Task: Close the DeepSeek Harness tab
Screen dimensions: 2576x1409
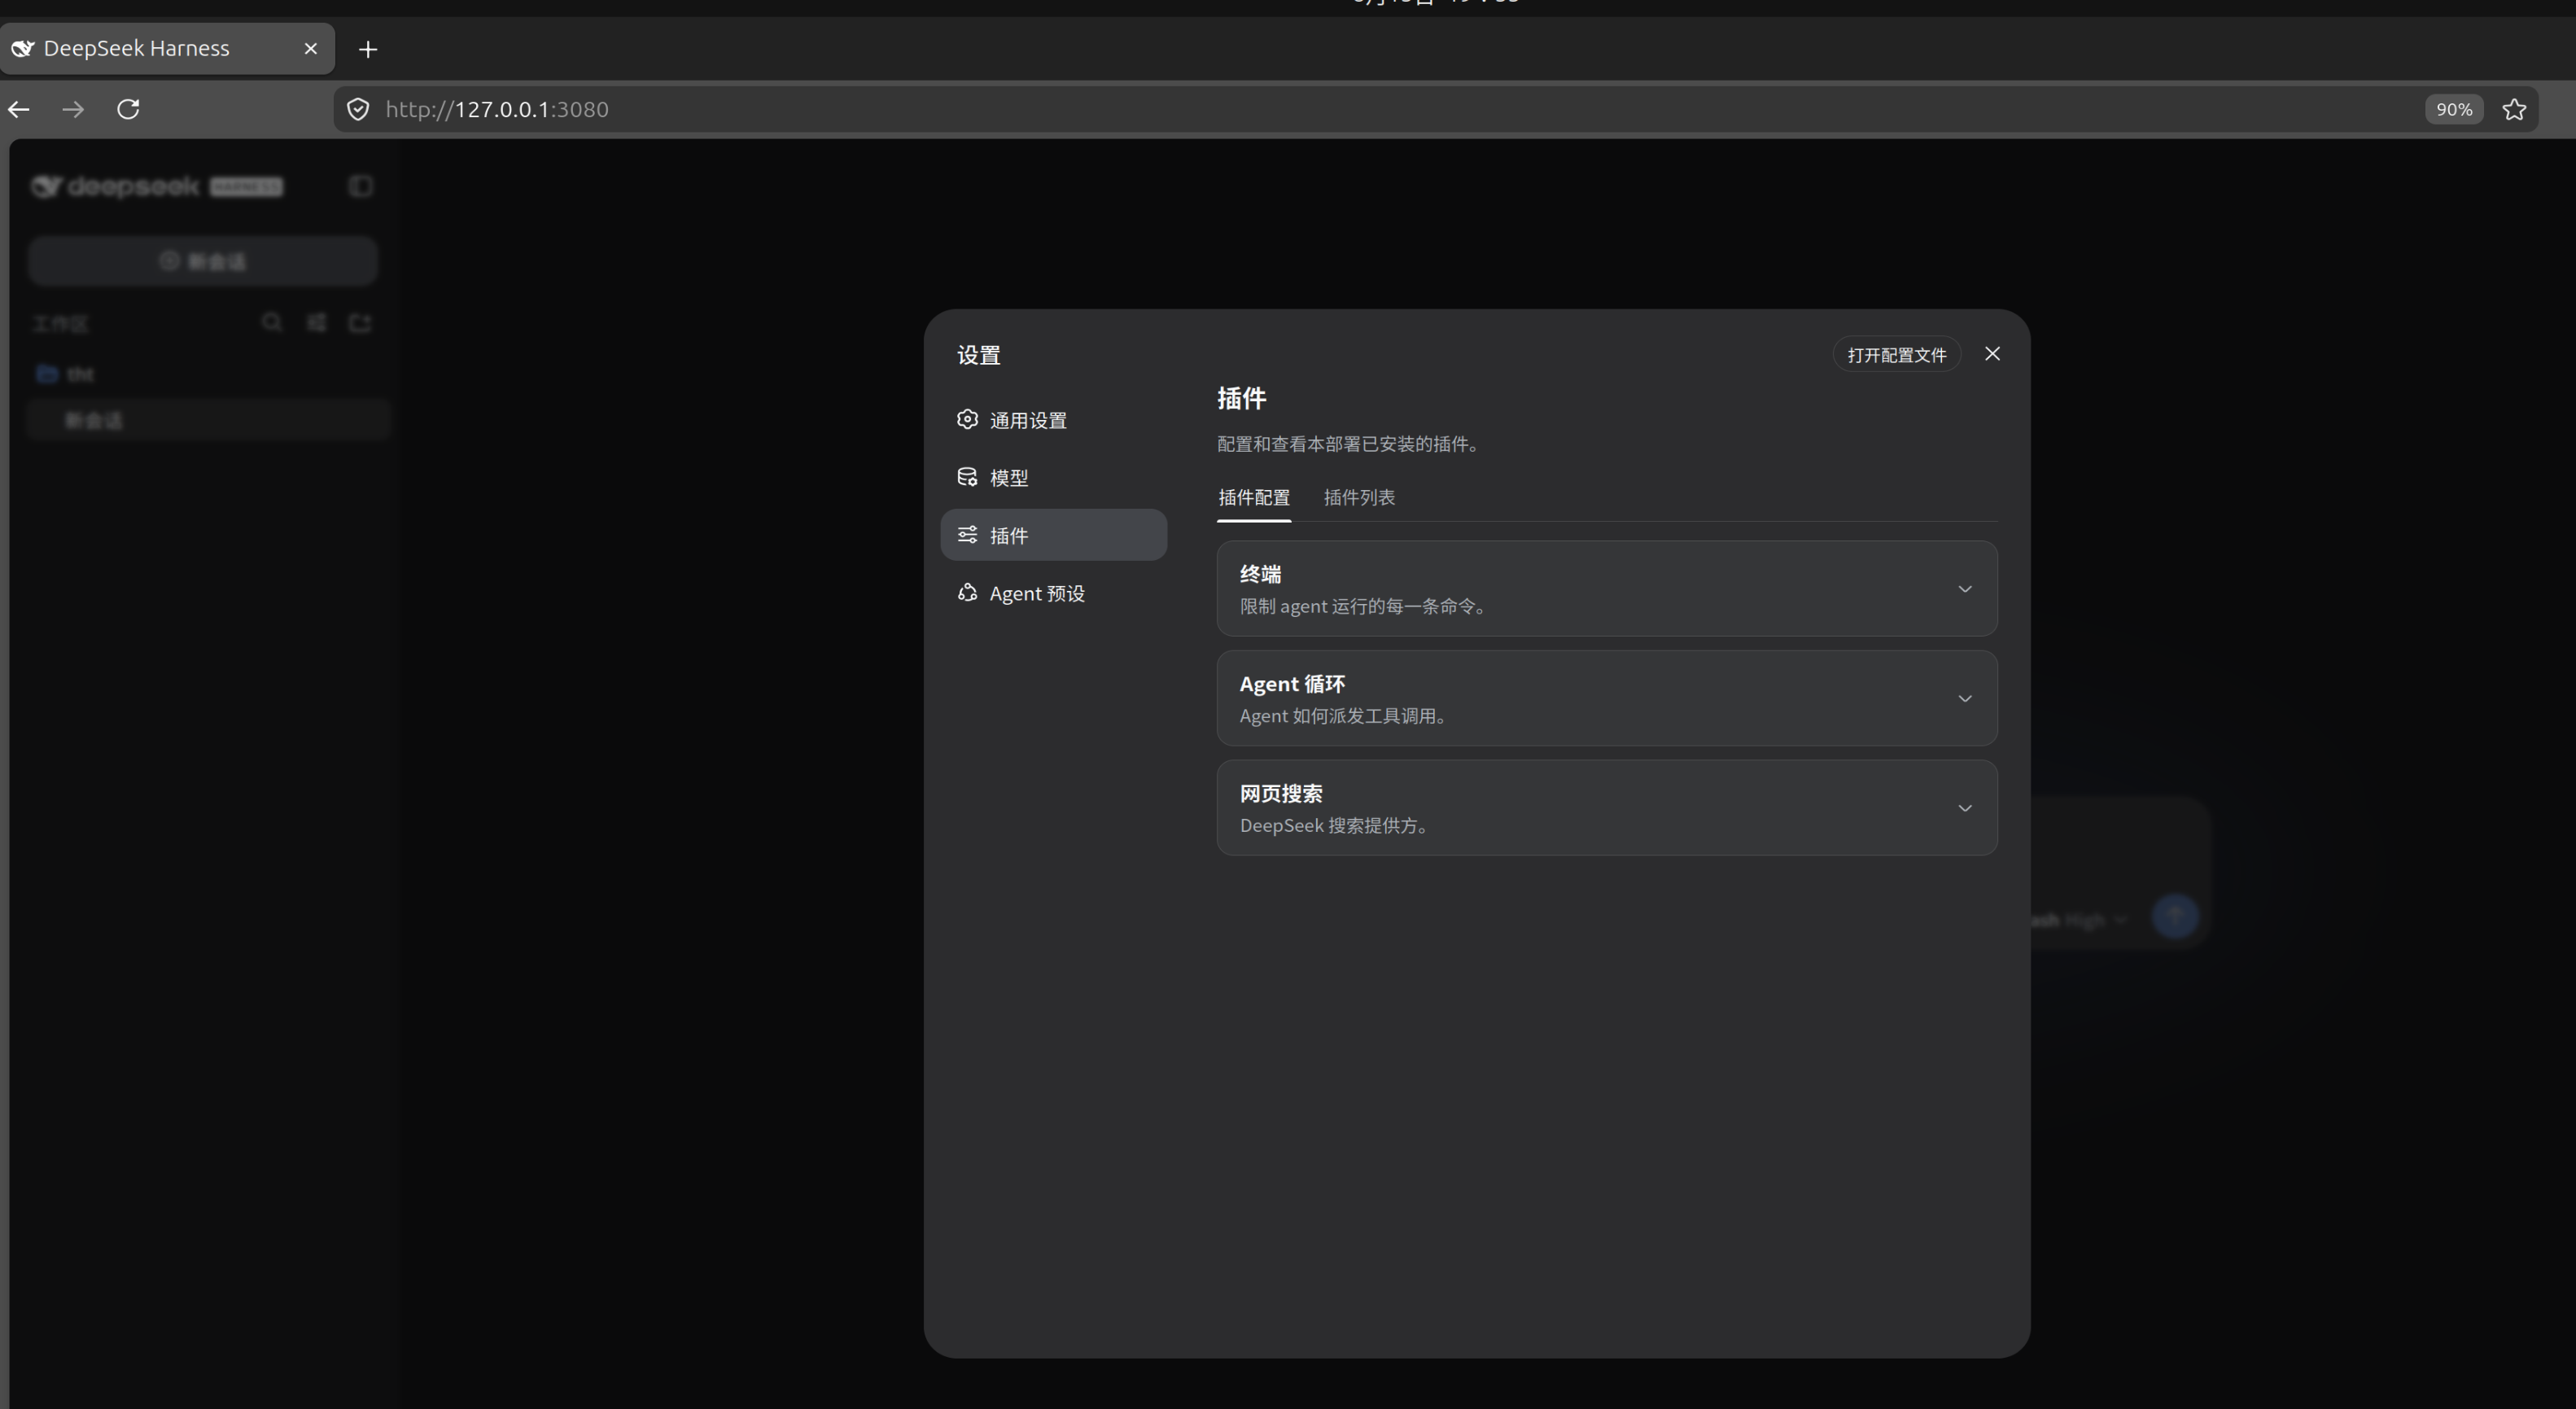Action: [x=311, y=48]
